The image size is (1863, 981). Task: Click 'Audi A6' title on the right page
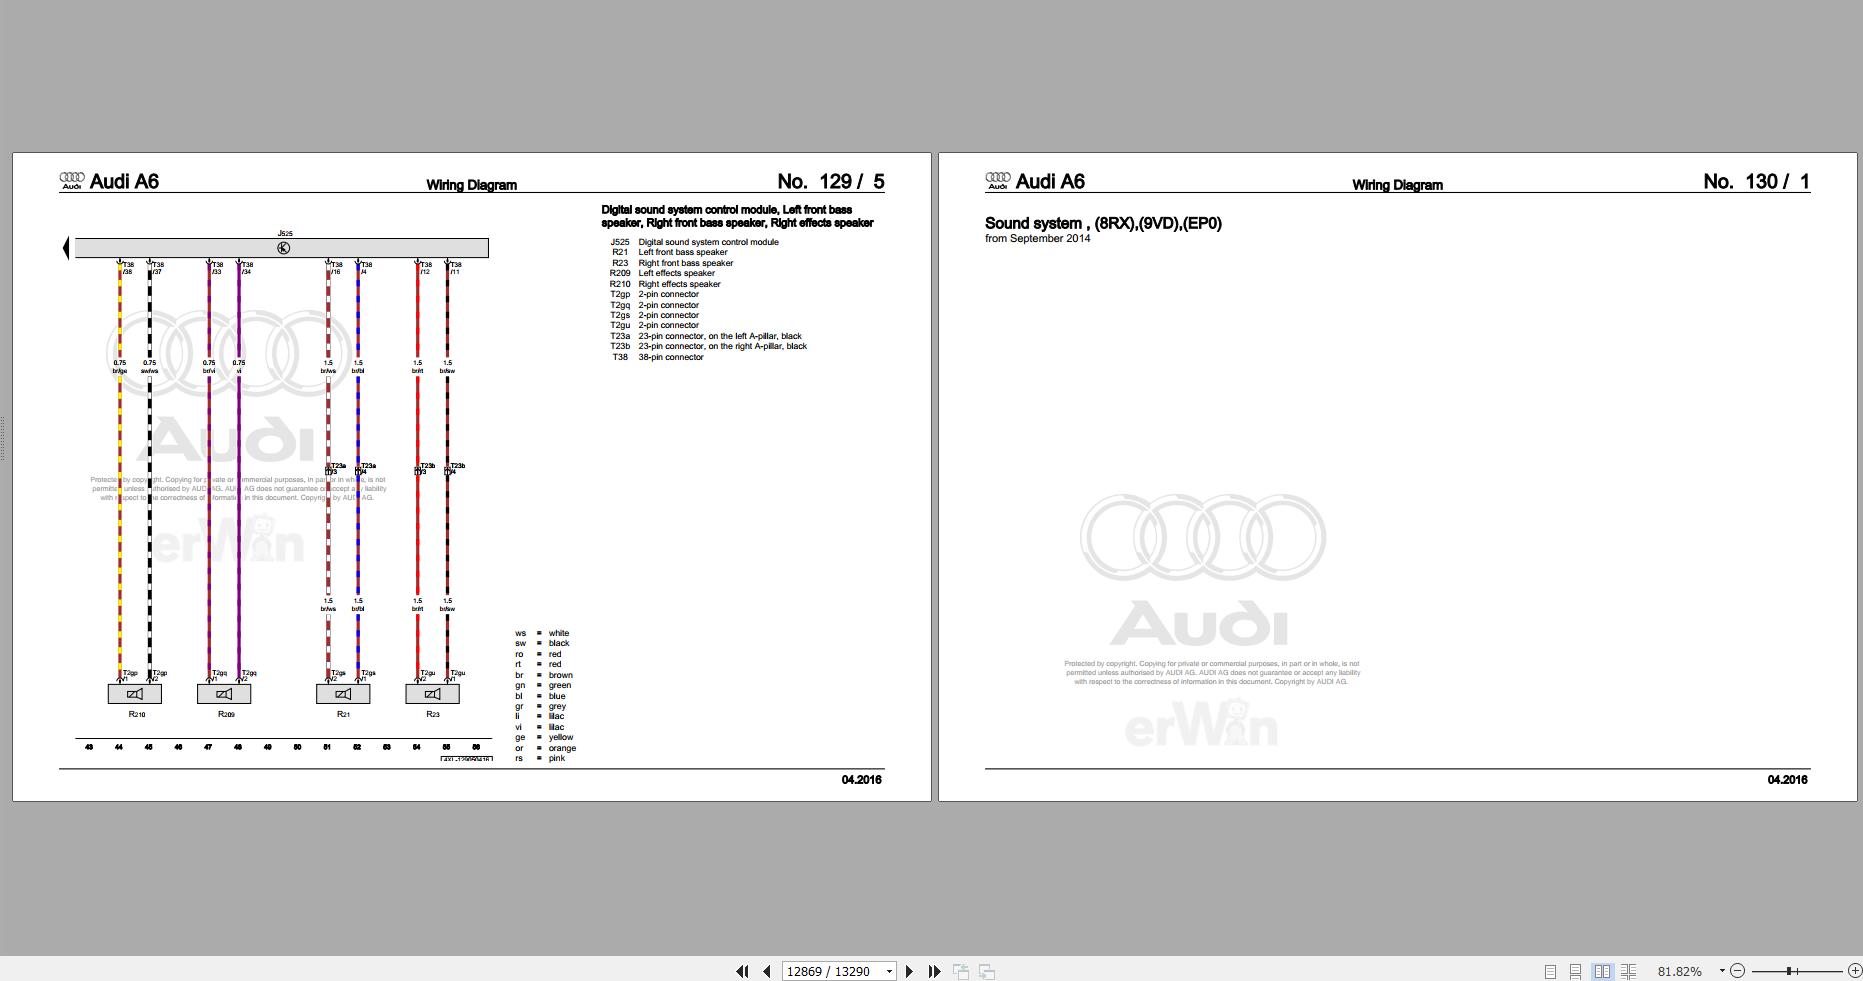1050,181
